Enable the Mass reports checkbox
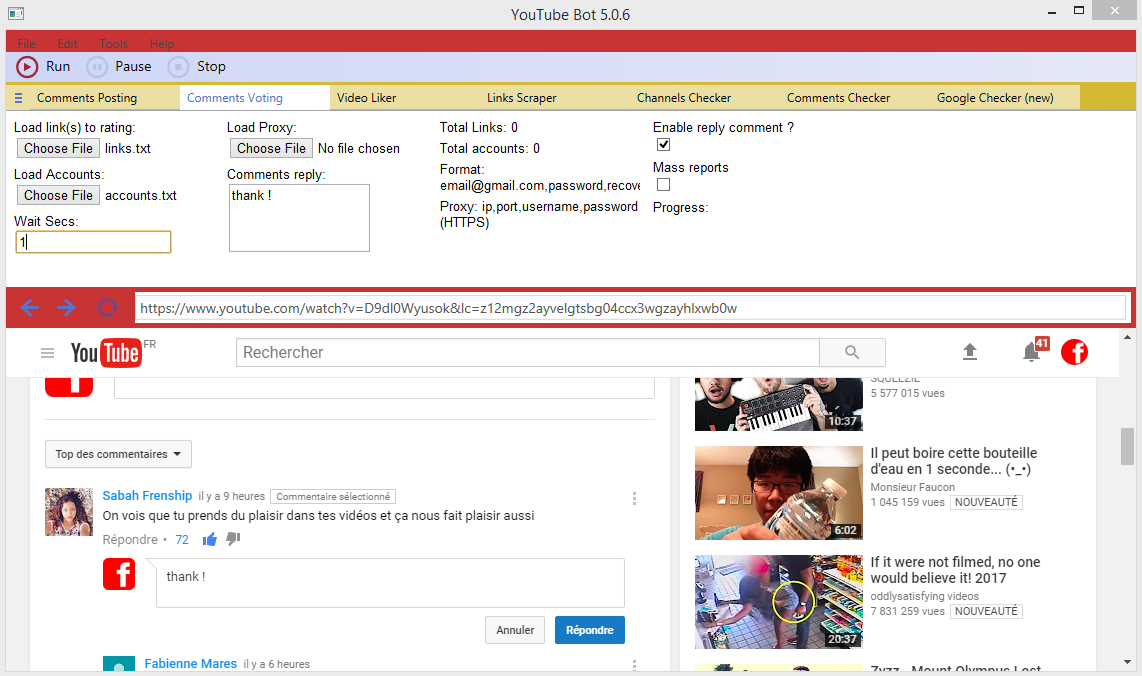Screen dimensions: 1142x676 [663, 184]
